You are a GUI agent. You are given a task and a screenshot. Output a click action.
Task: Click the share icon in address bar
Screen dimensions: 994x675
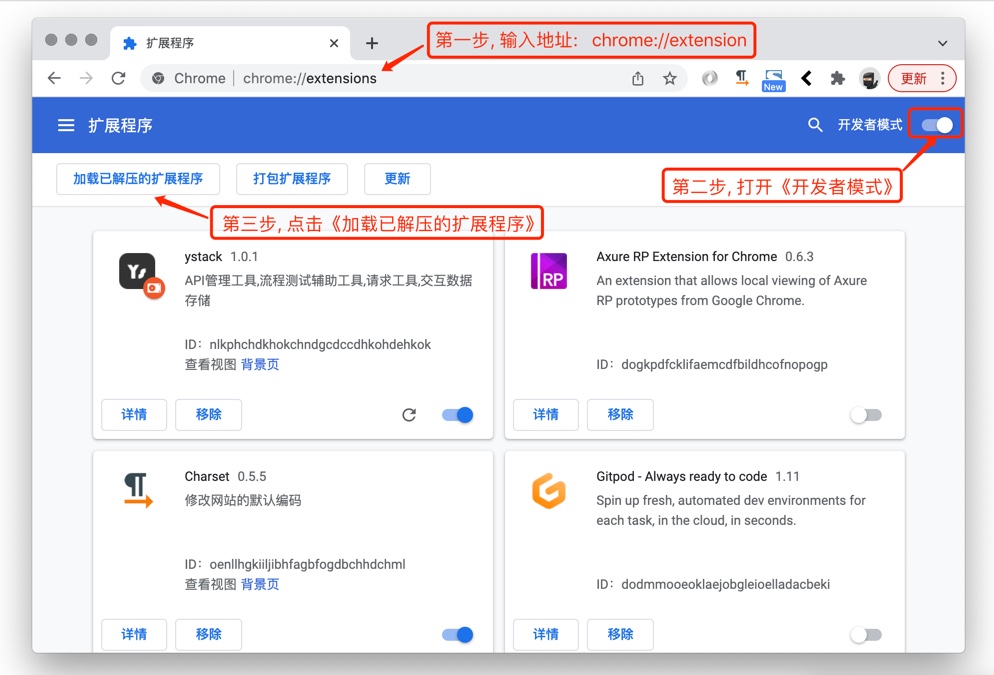(x=638, y=78)
